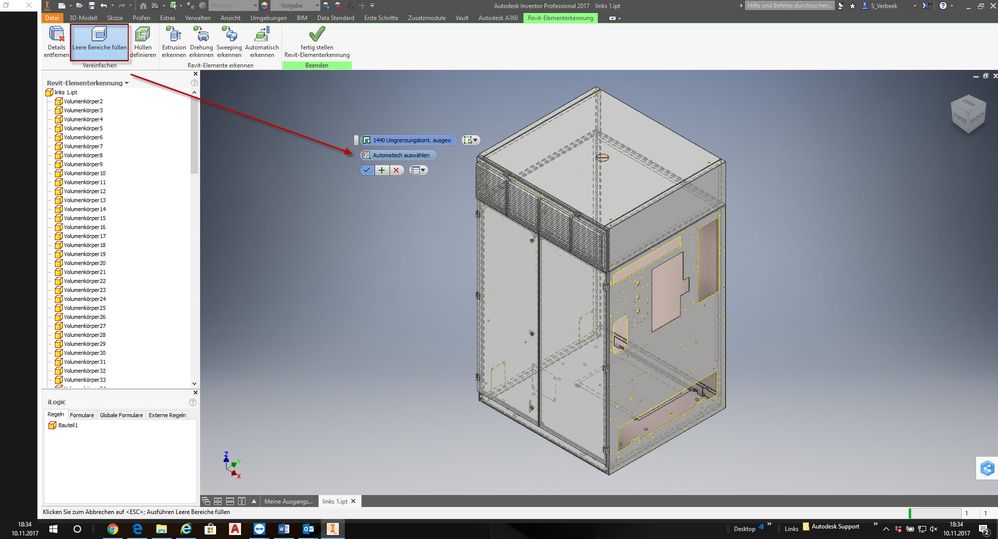Toggle Automatisch auswählen option
The width and height of the screenshot is (998, 539).
point(398,155)
